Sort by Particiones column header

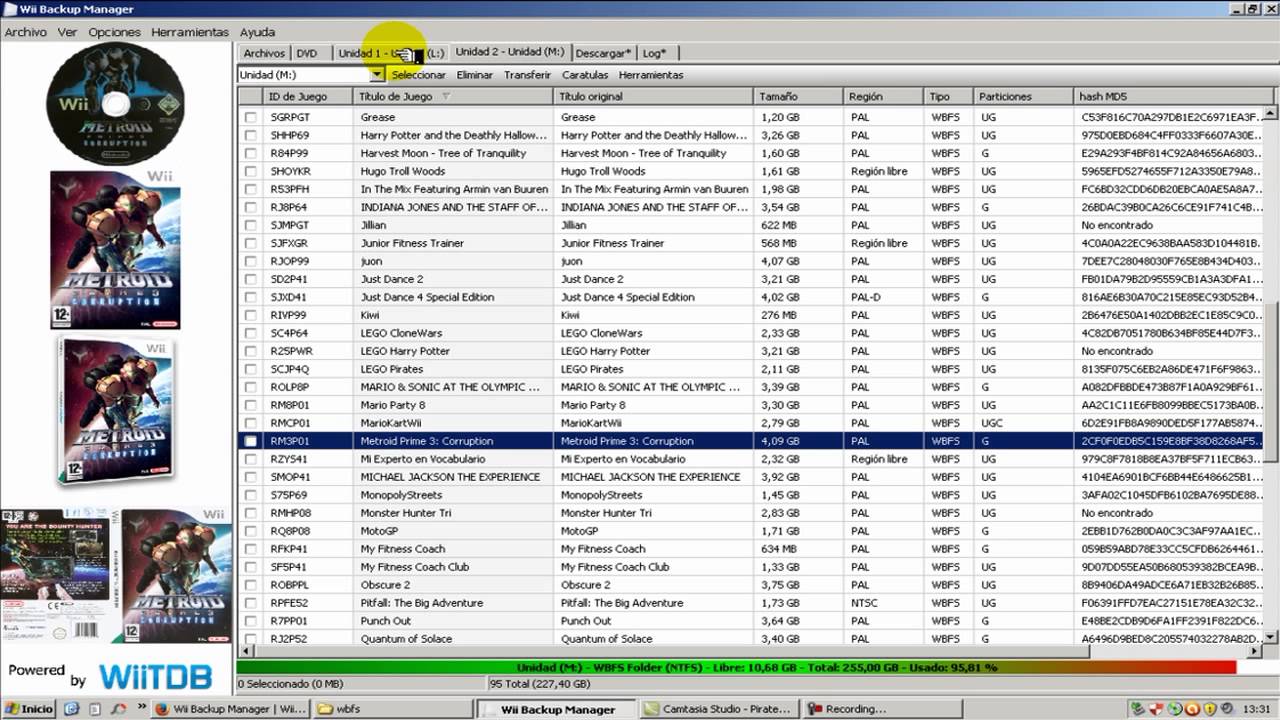point(1023,97)
